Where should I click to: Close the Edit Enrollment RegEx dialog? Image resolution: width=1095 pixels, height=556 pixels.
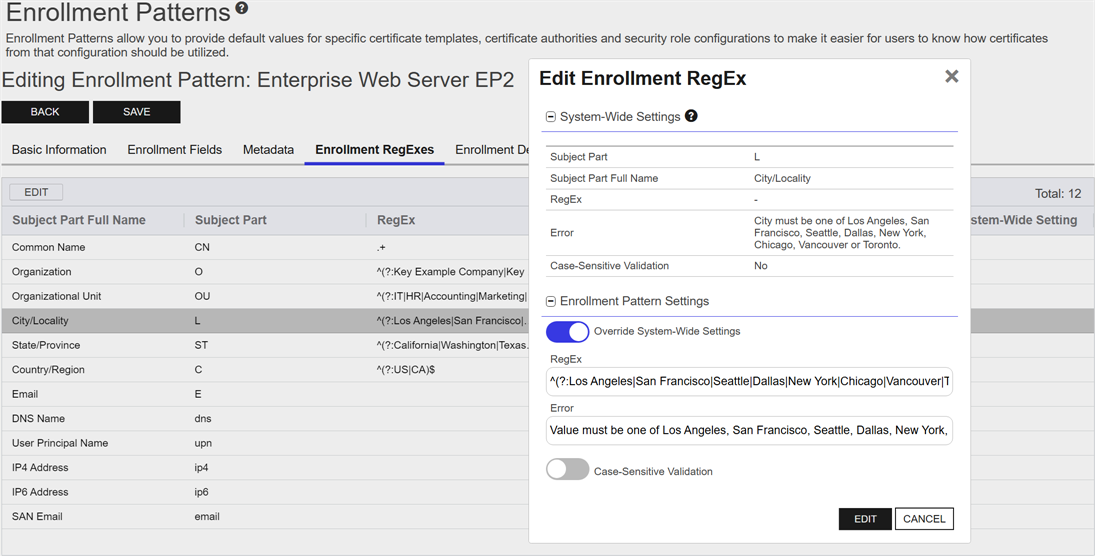pos(951,77)
